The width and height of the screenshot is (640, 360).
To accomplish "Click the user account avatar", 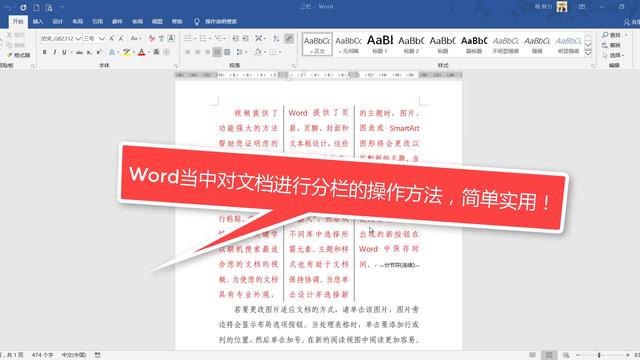I will click(x=562, y=7).
